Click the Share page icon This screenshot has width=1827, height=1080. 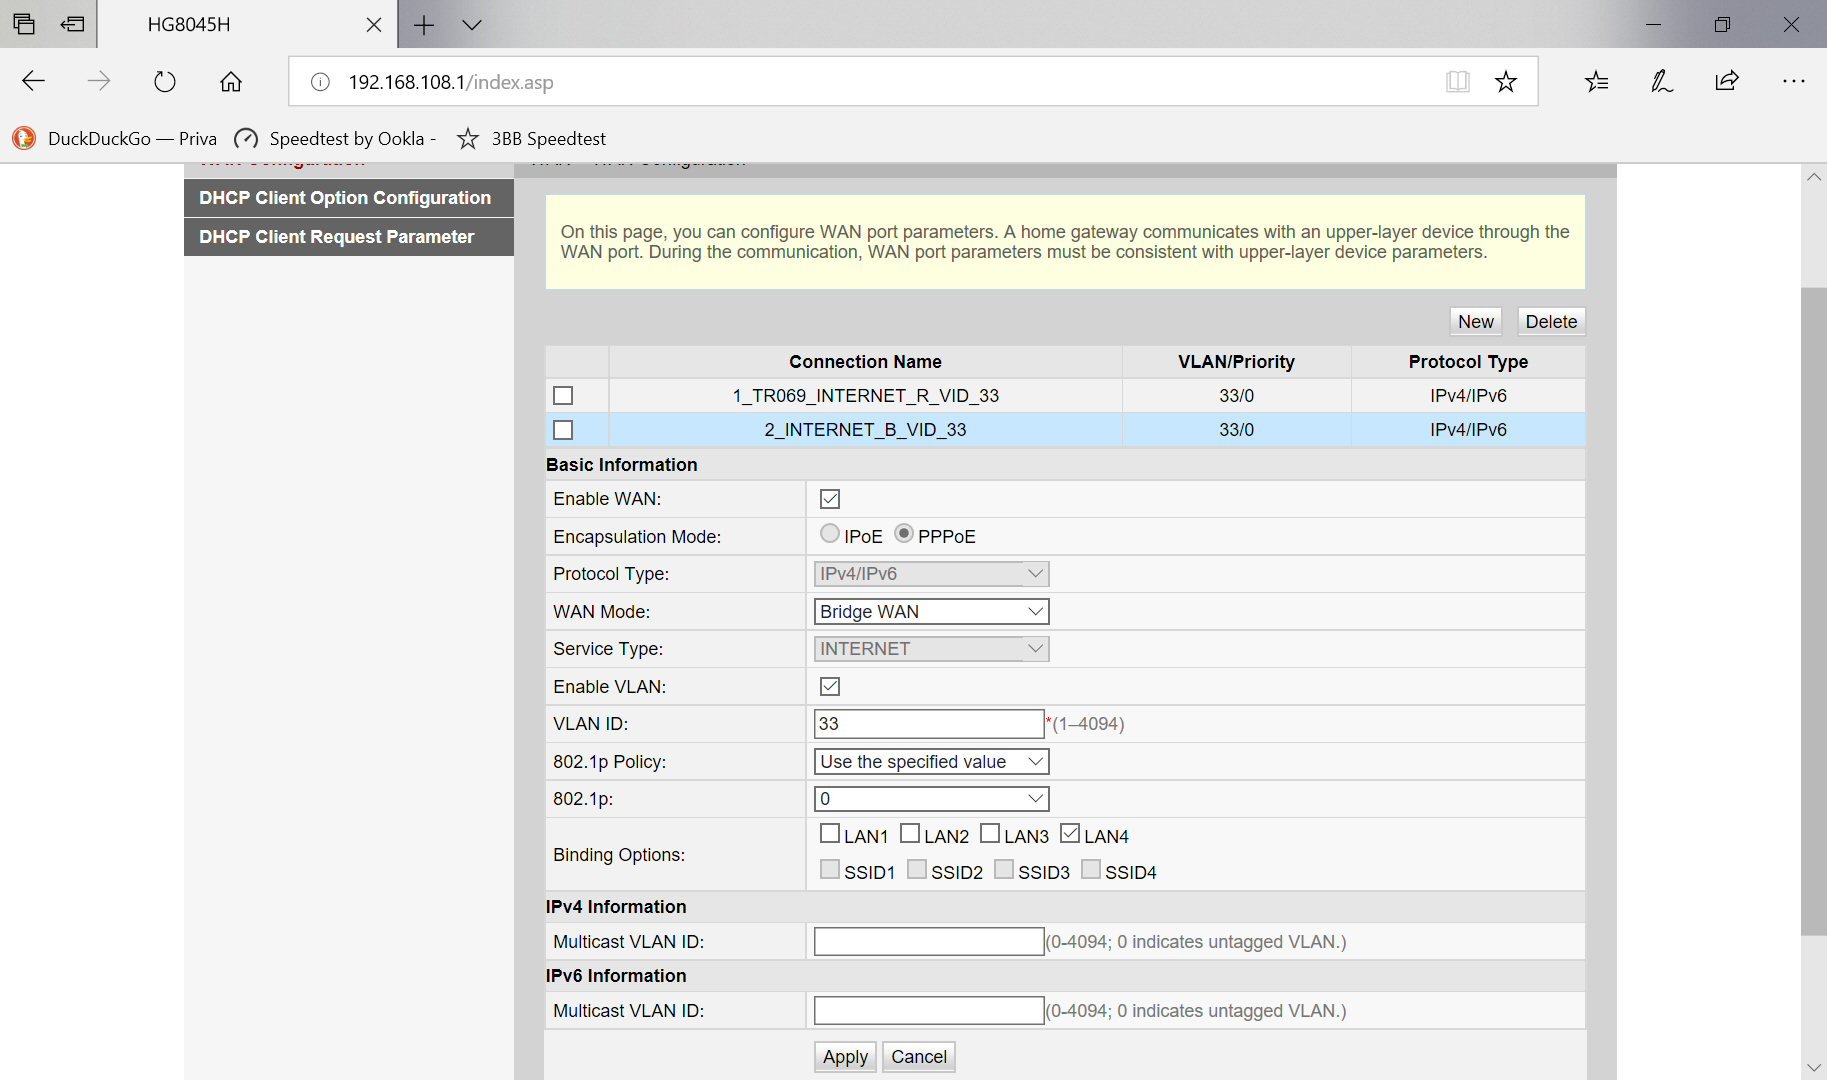pos(1727,81)
